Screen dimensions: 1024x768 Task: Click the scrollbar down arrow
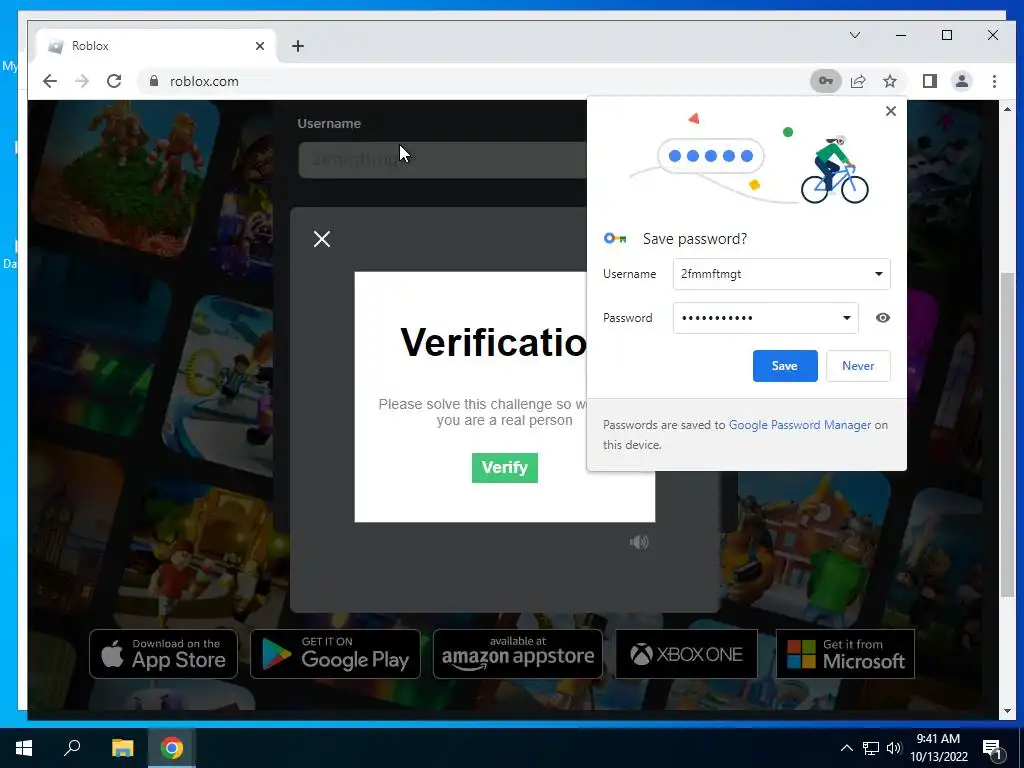(1007, 711)
